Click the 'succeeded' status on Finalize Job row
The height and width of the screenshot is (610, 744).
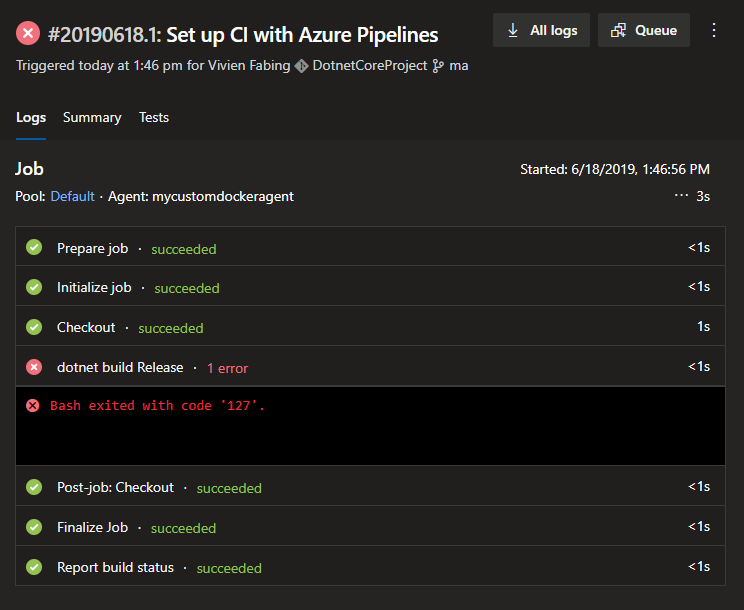[183, 528]
